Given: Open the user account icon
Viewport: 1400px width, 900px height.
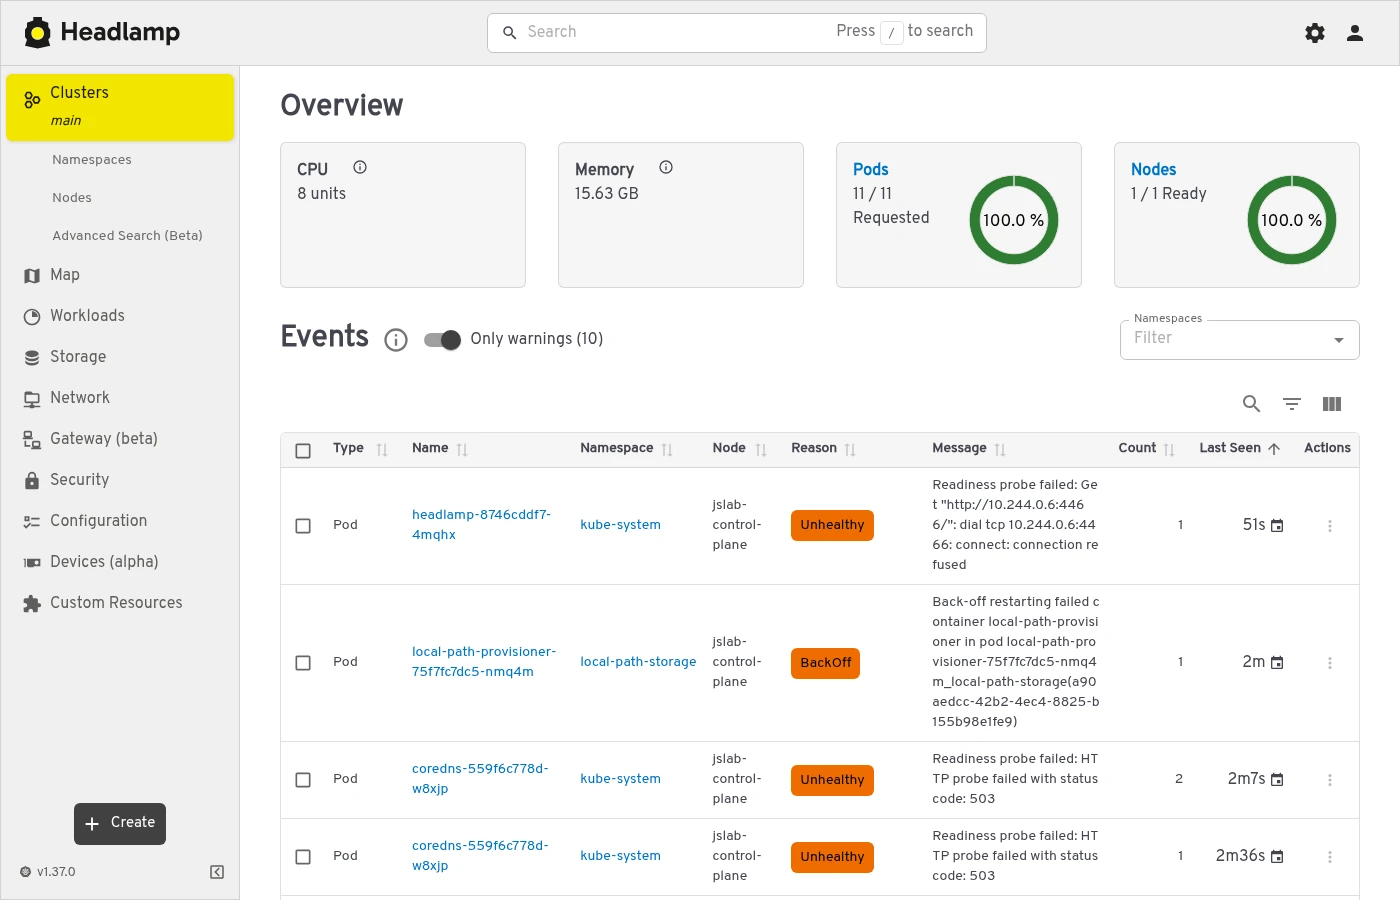Looking at the screenshot, I should [x=1355, y=33].
